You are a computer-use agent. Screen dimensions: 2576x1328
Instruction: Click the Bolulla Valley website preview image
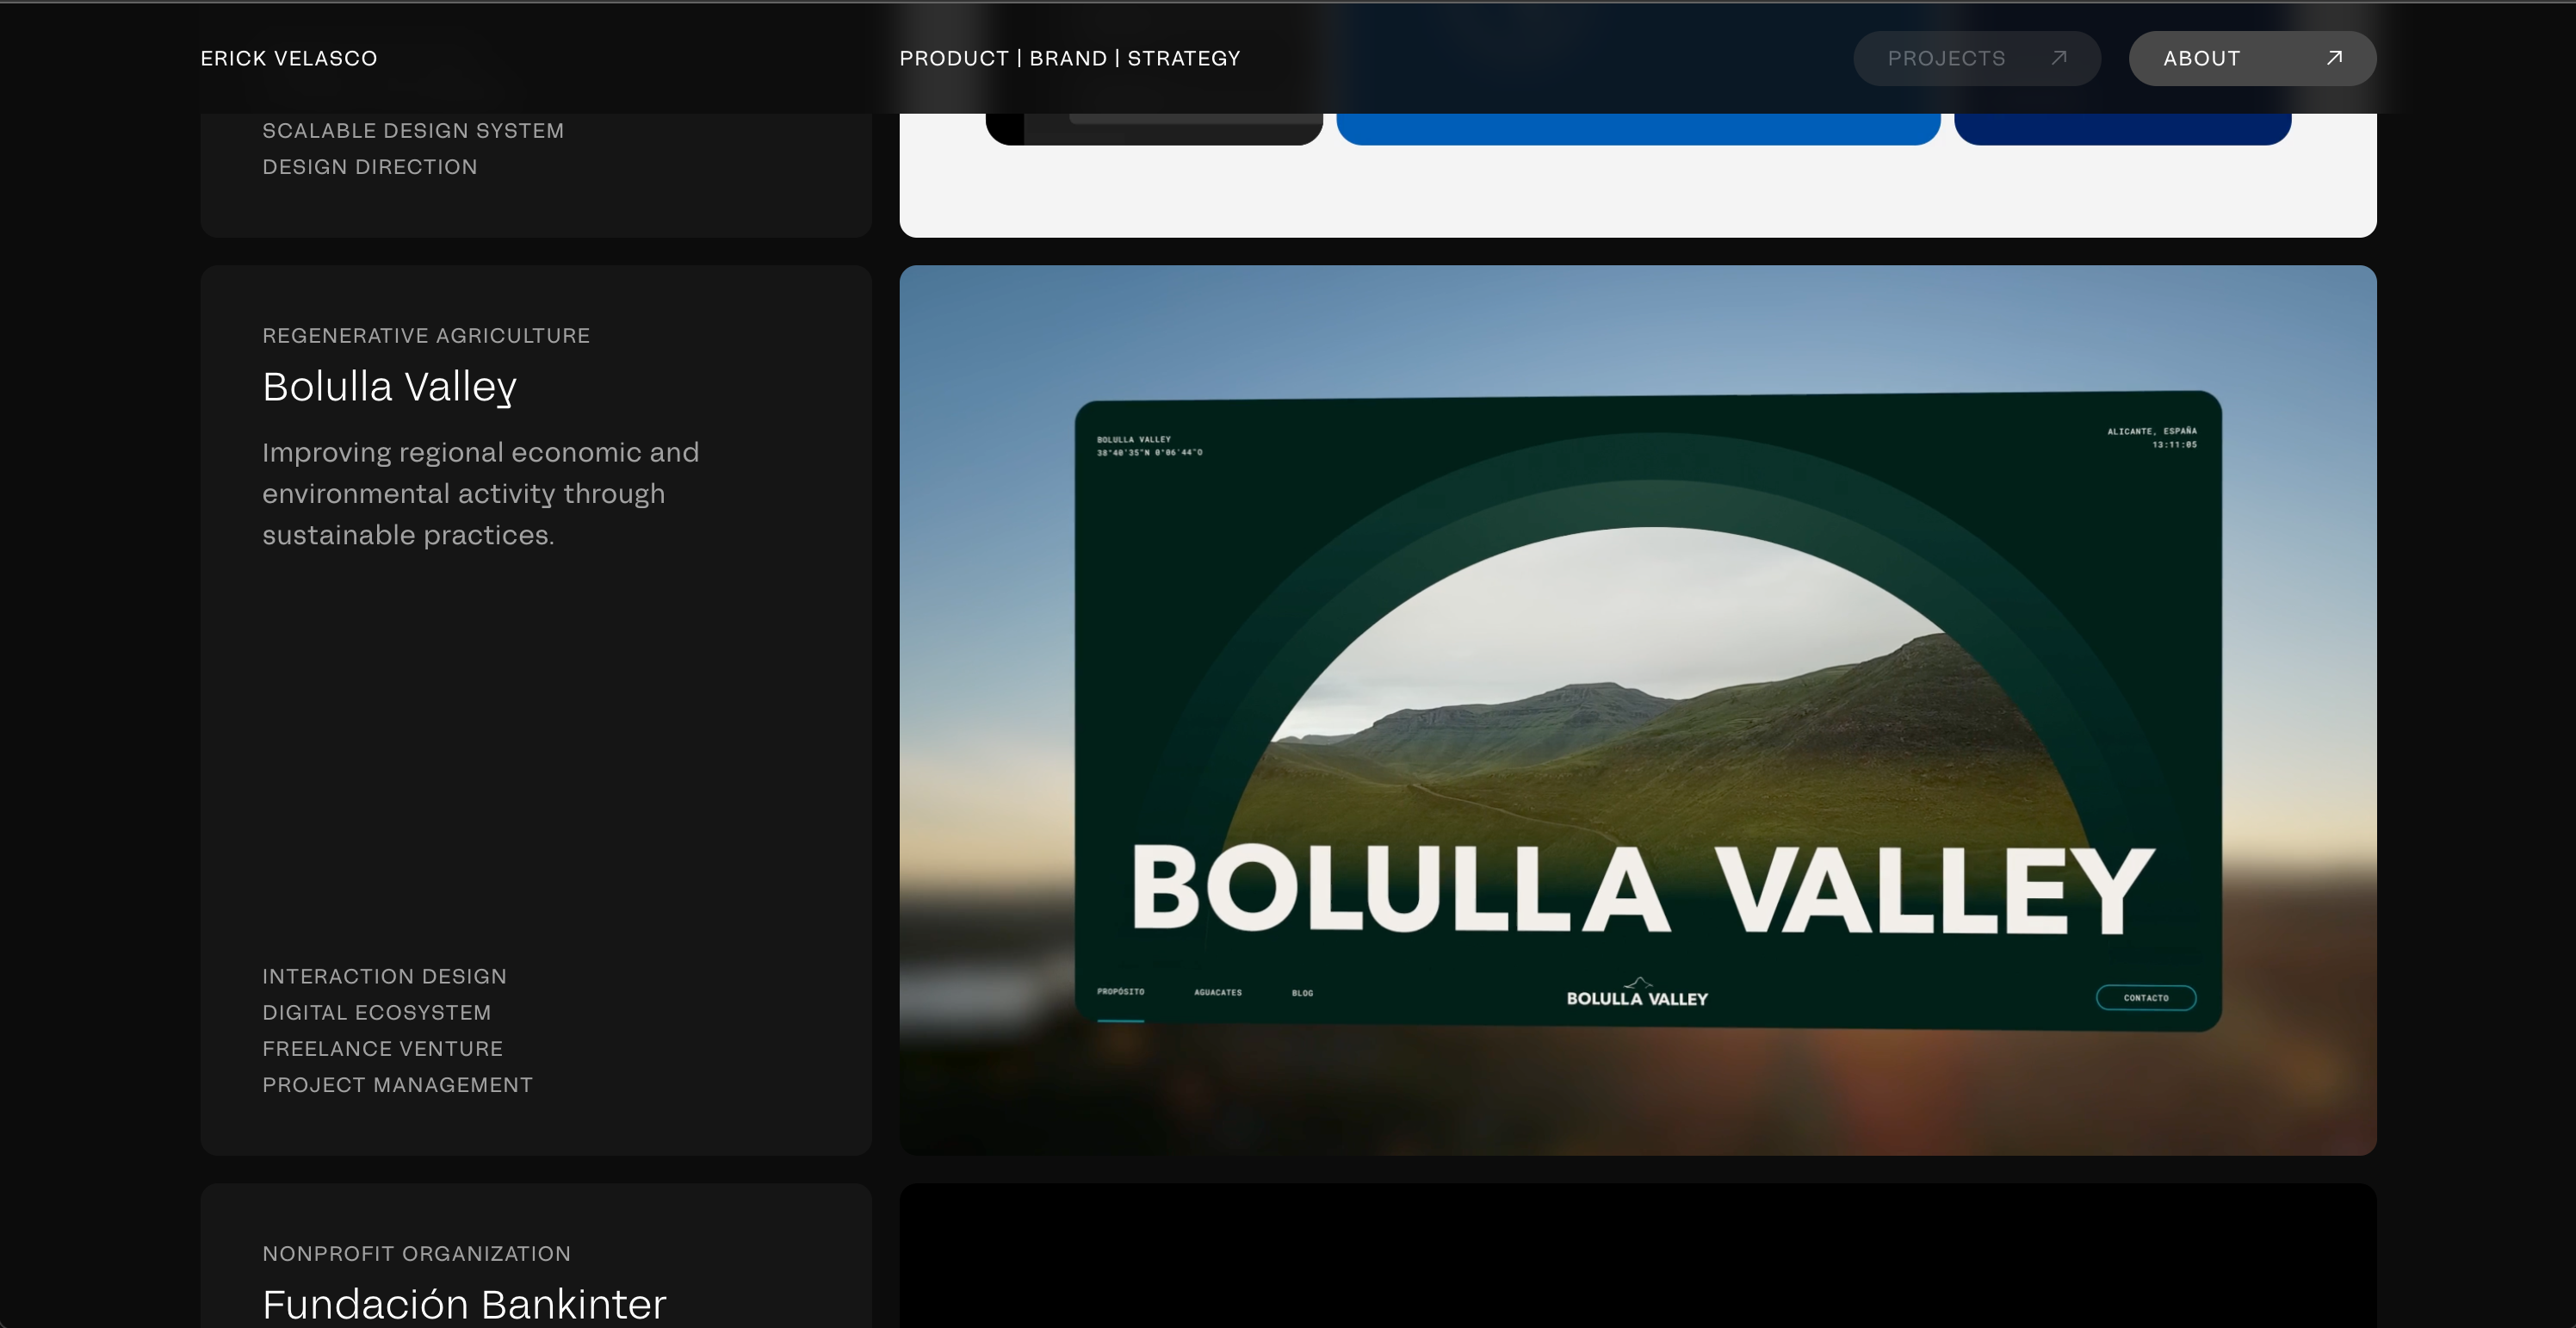[x=1637, y=700]
